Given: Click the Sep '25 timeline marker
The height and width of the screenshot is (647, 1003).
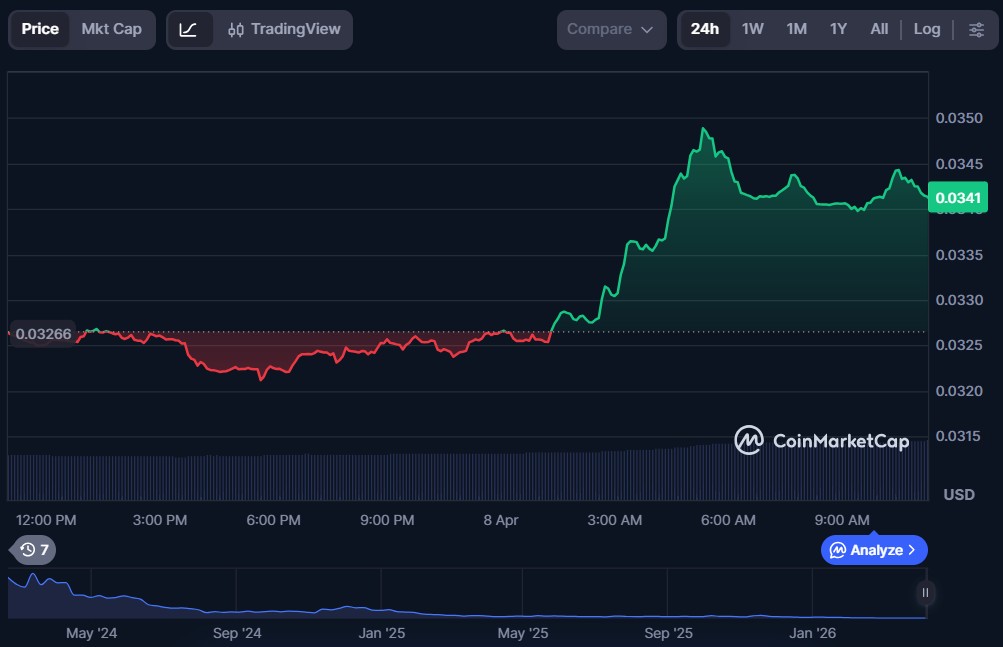Looking at the screenshot, I should click(668, 633).
